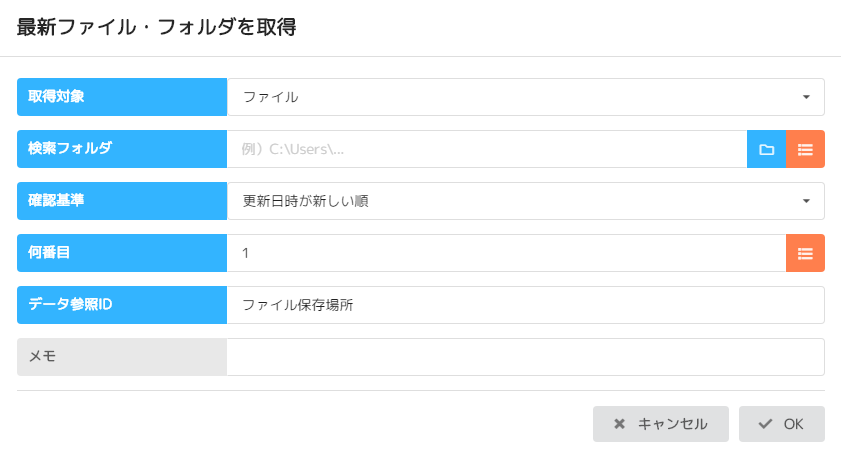The image size is (841, 461).
Task: Confirm with the OK button
Action: tap(782, 424)
